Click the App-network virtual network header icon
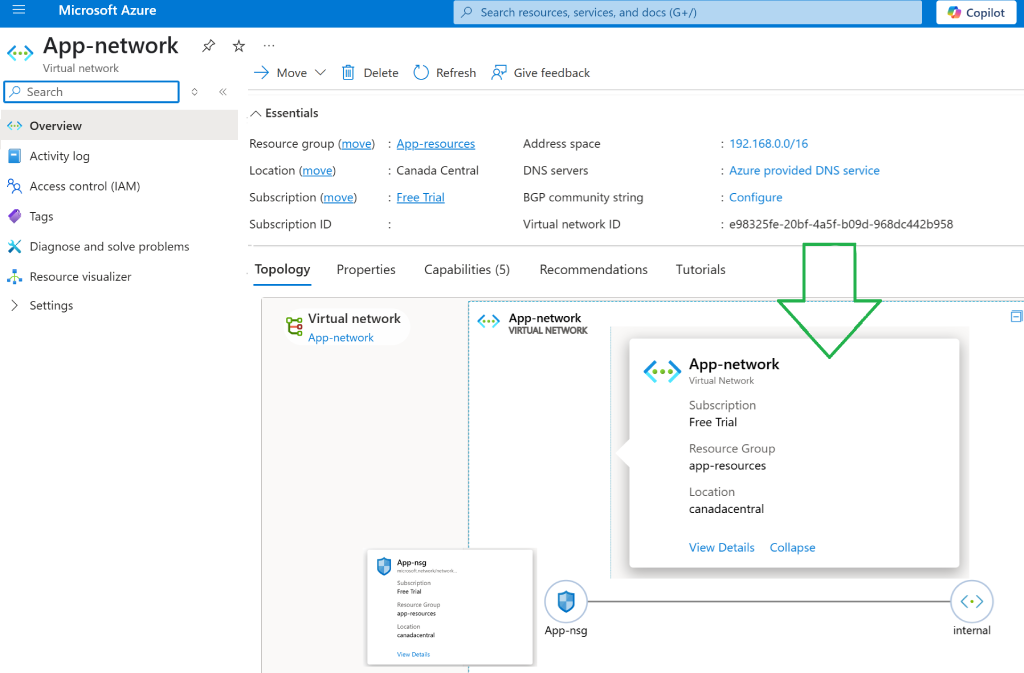 click(488, 321)
